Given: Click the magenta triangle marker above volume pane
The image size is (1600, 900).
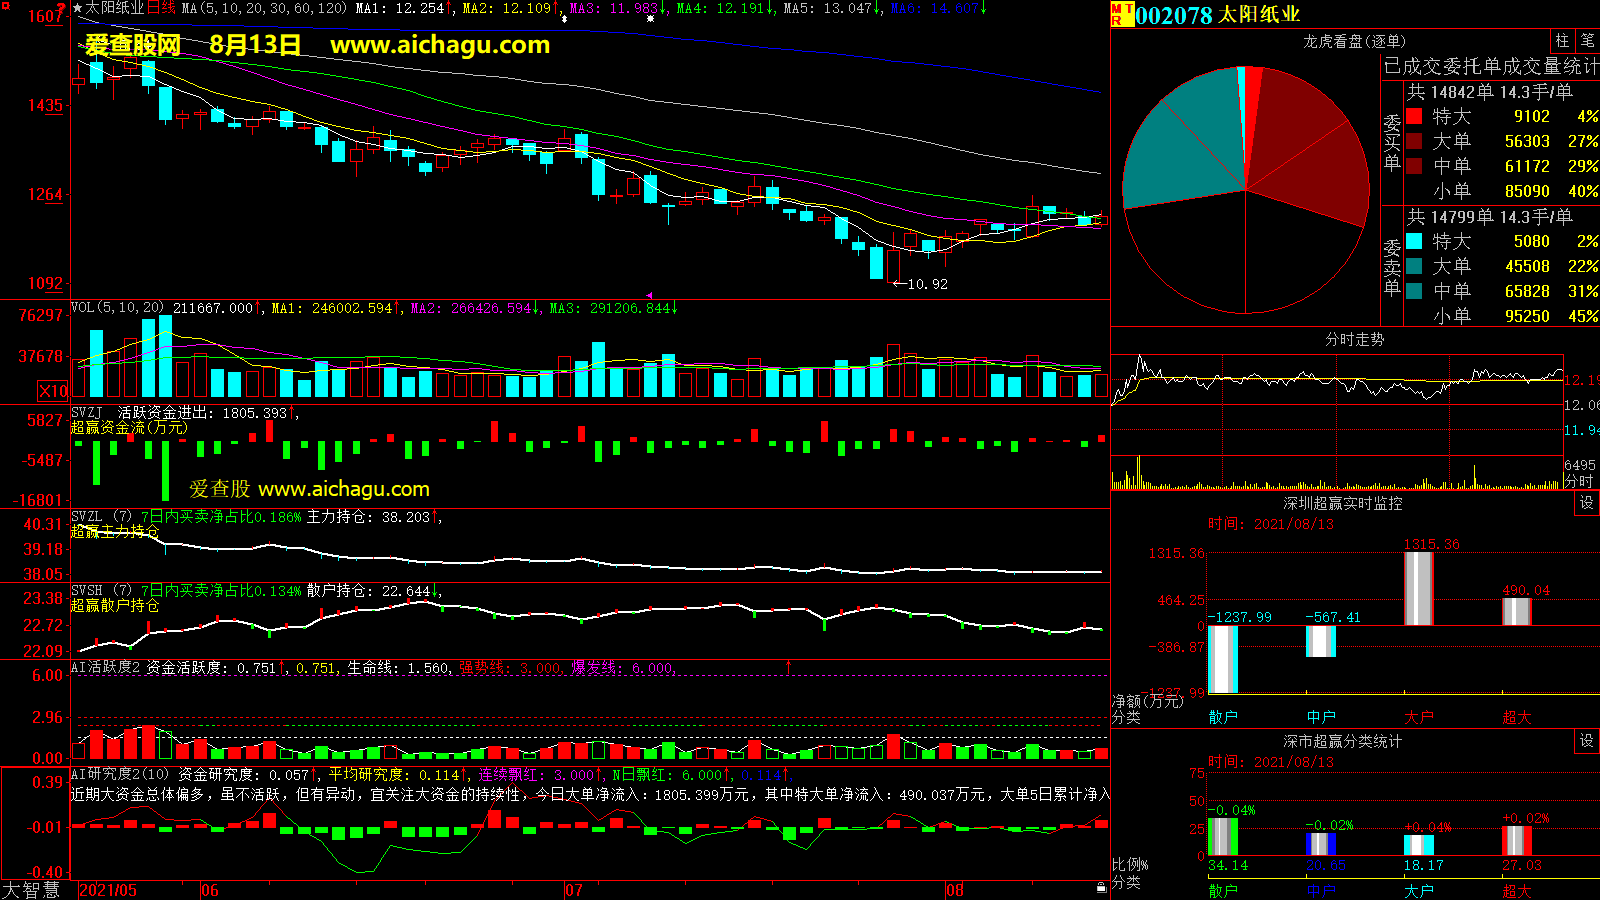Looking at the screenshot, I should coord(649,296).
